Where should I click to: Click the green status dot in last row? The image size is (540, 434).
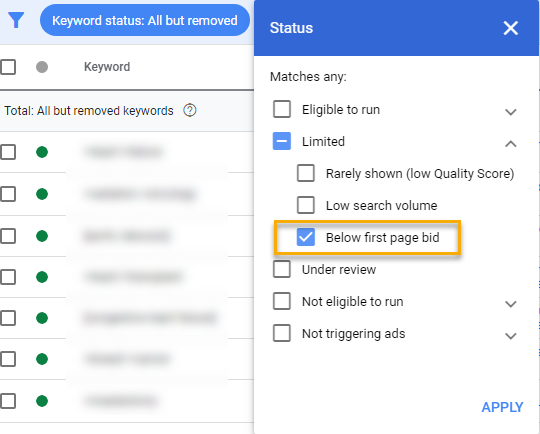click(x=42, y=401)
